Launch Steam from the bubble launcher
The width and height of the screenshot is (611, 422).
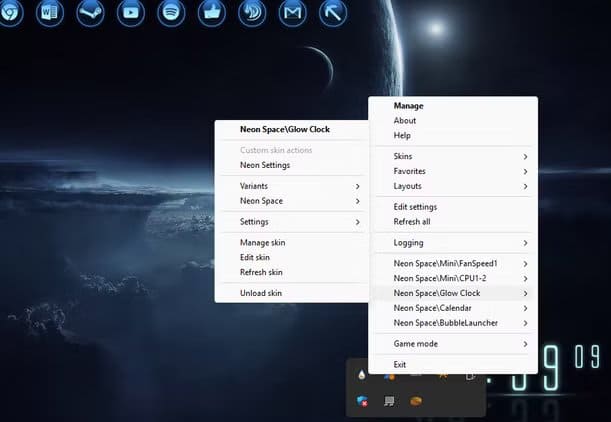pyautogui.click(x=89, y=13)
